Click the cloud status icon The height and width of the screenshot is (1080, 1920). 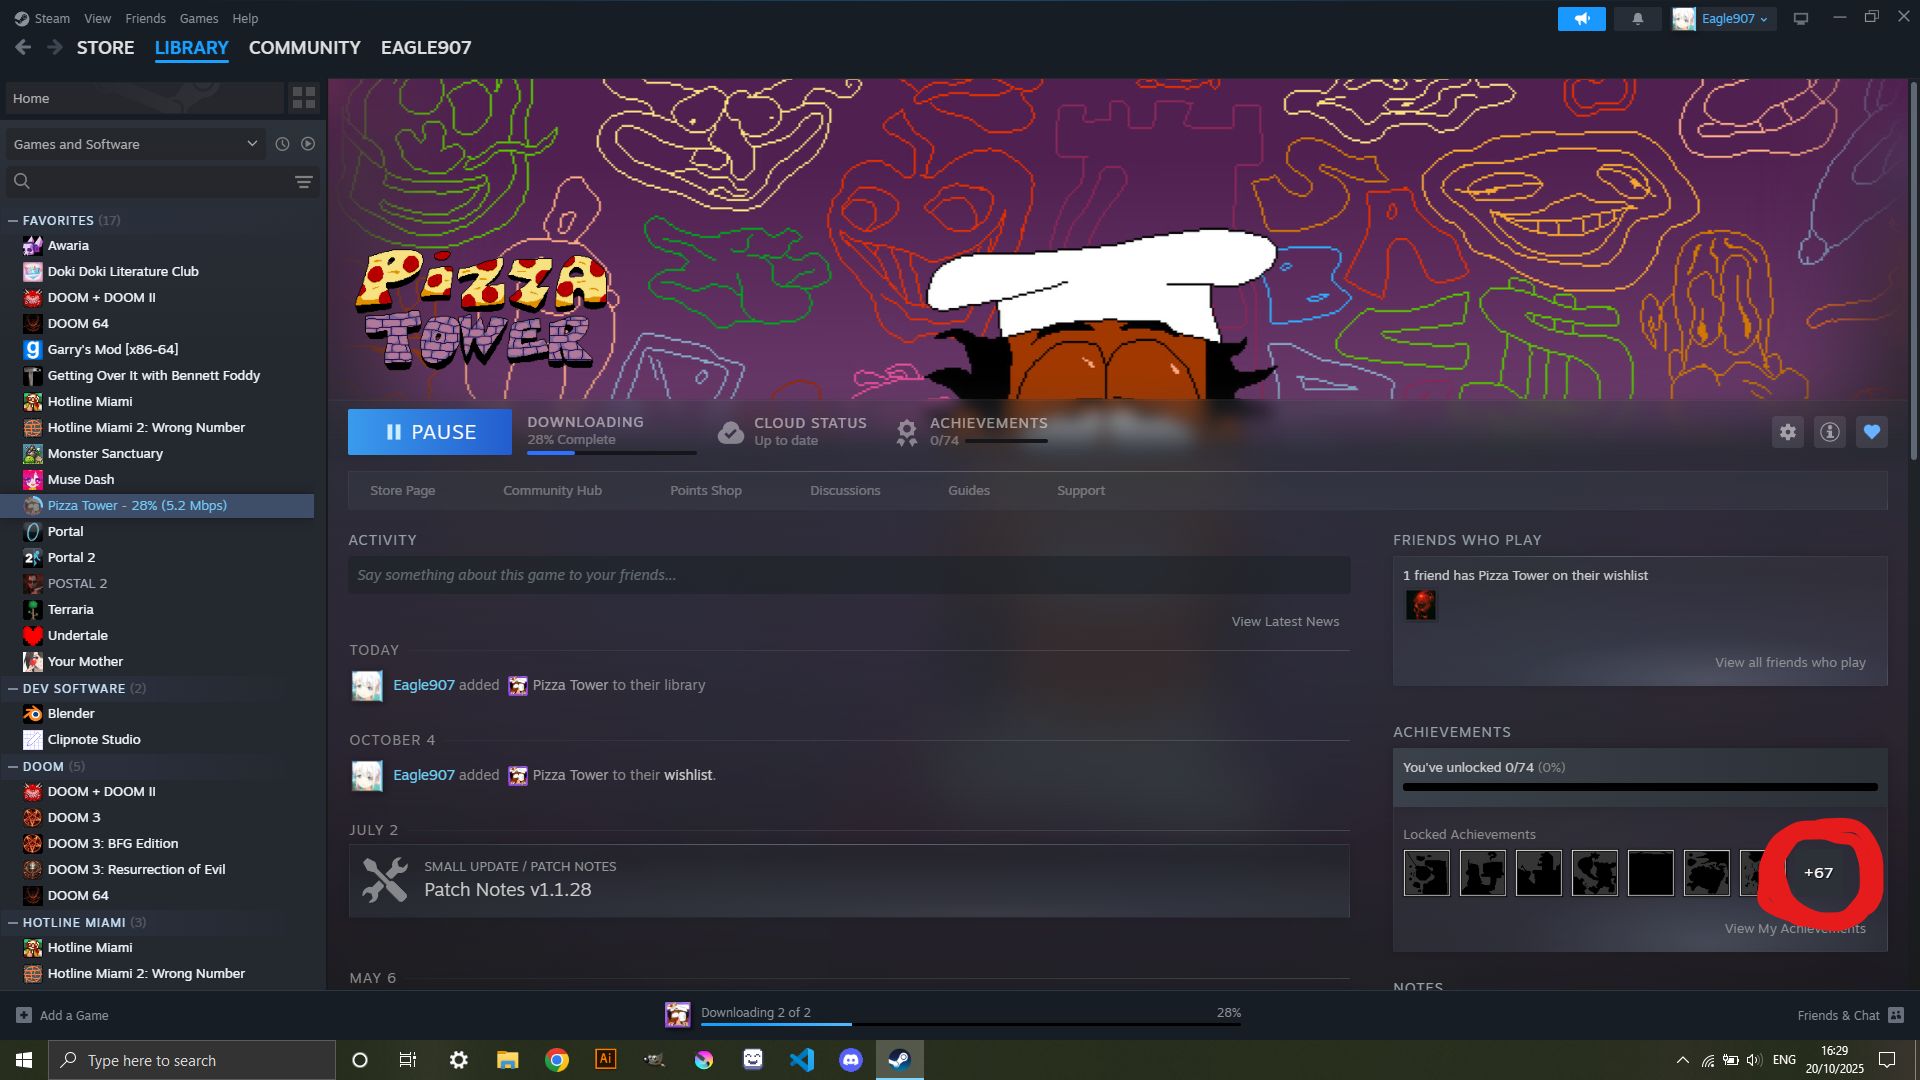pyautogui.click(x=731, y=432)
